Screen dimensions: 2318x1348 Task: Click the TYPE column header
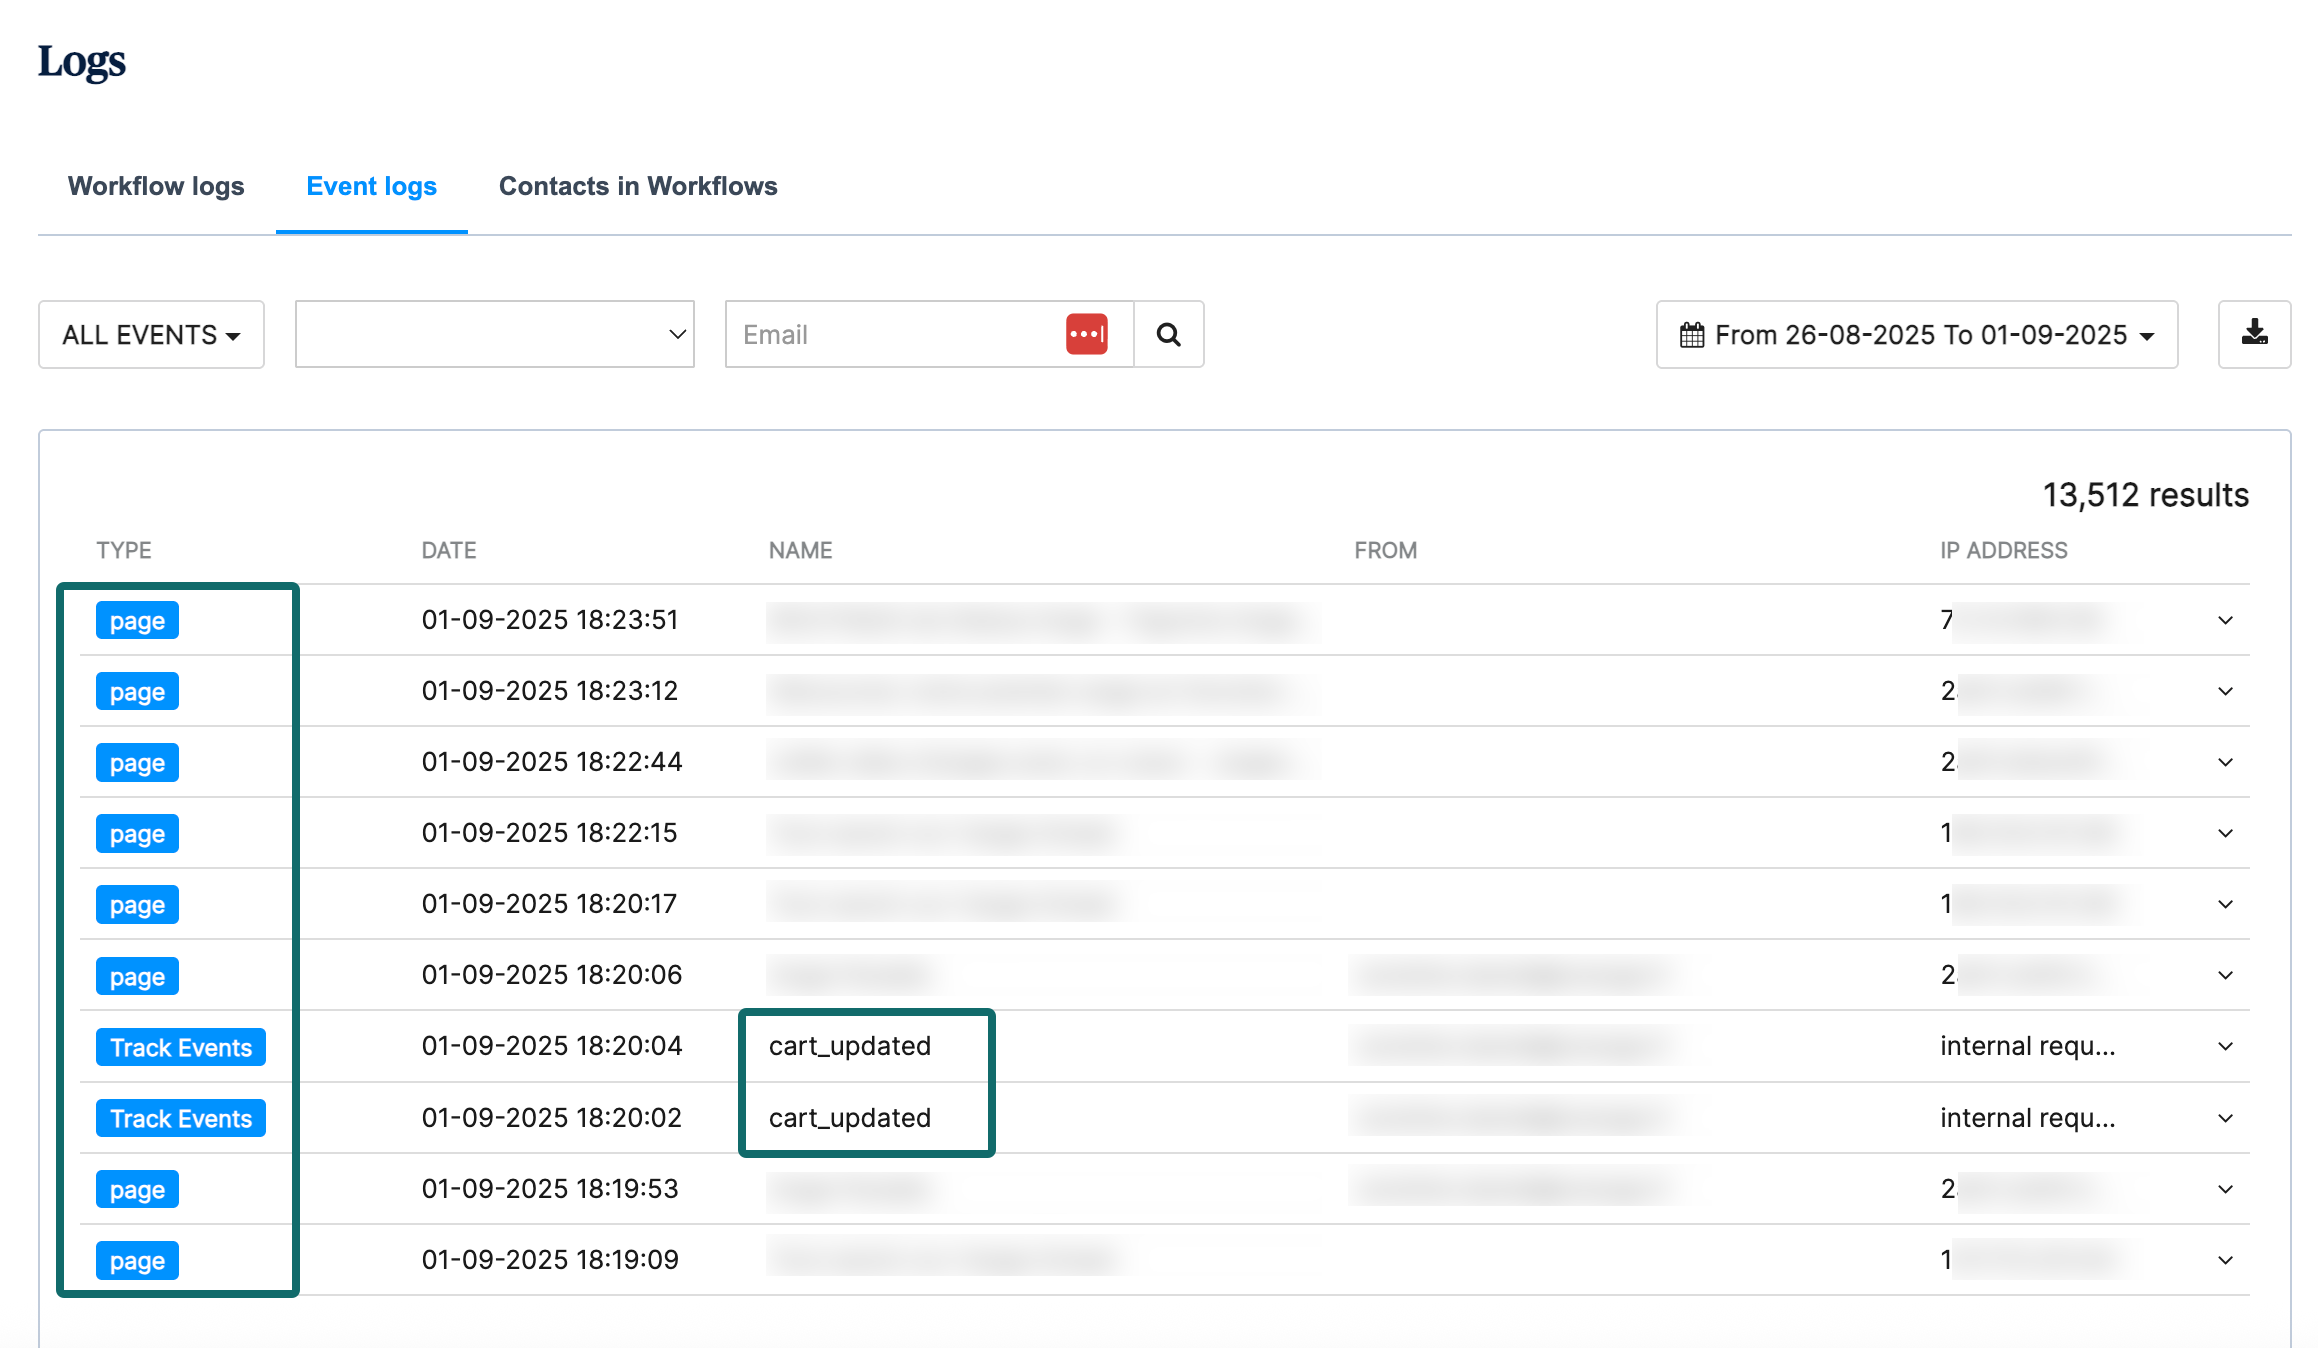pyautogui.click(x=123, y=549)
